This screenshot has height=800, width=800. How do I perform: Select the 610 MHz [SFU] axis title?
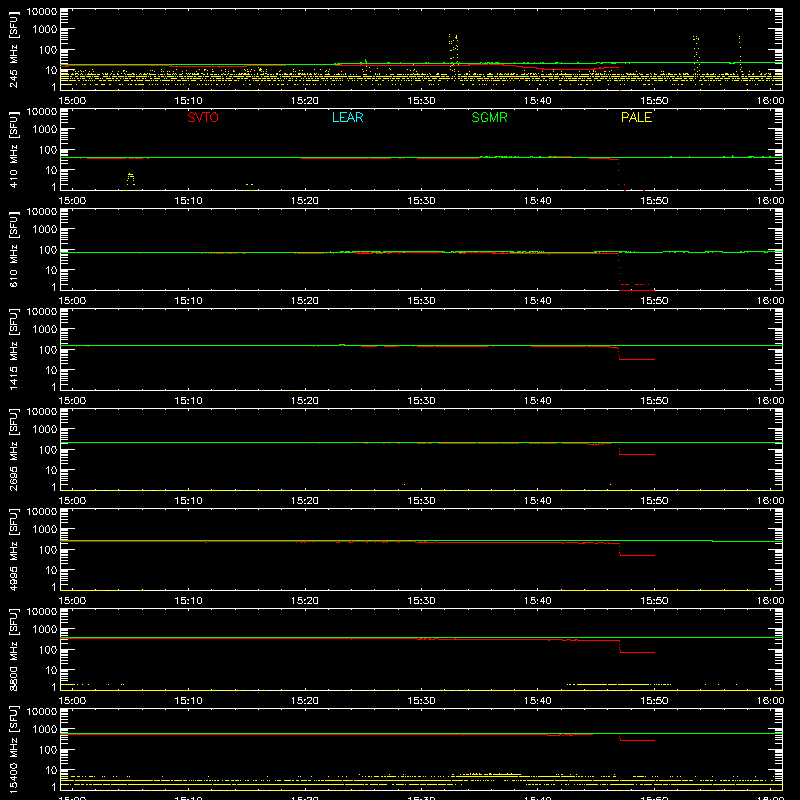point(13,249)
